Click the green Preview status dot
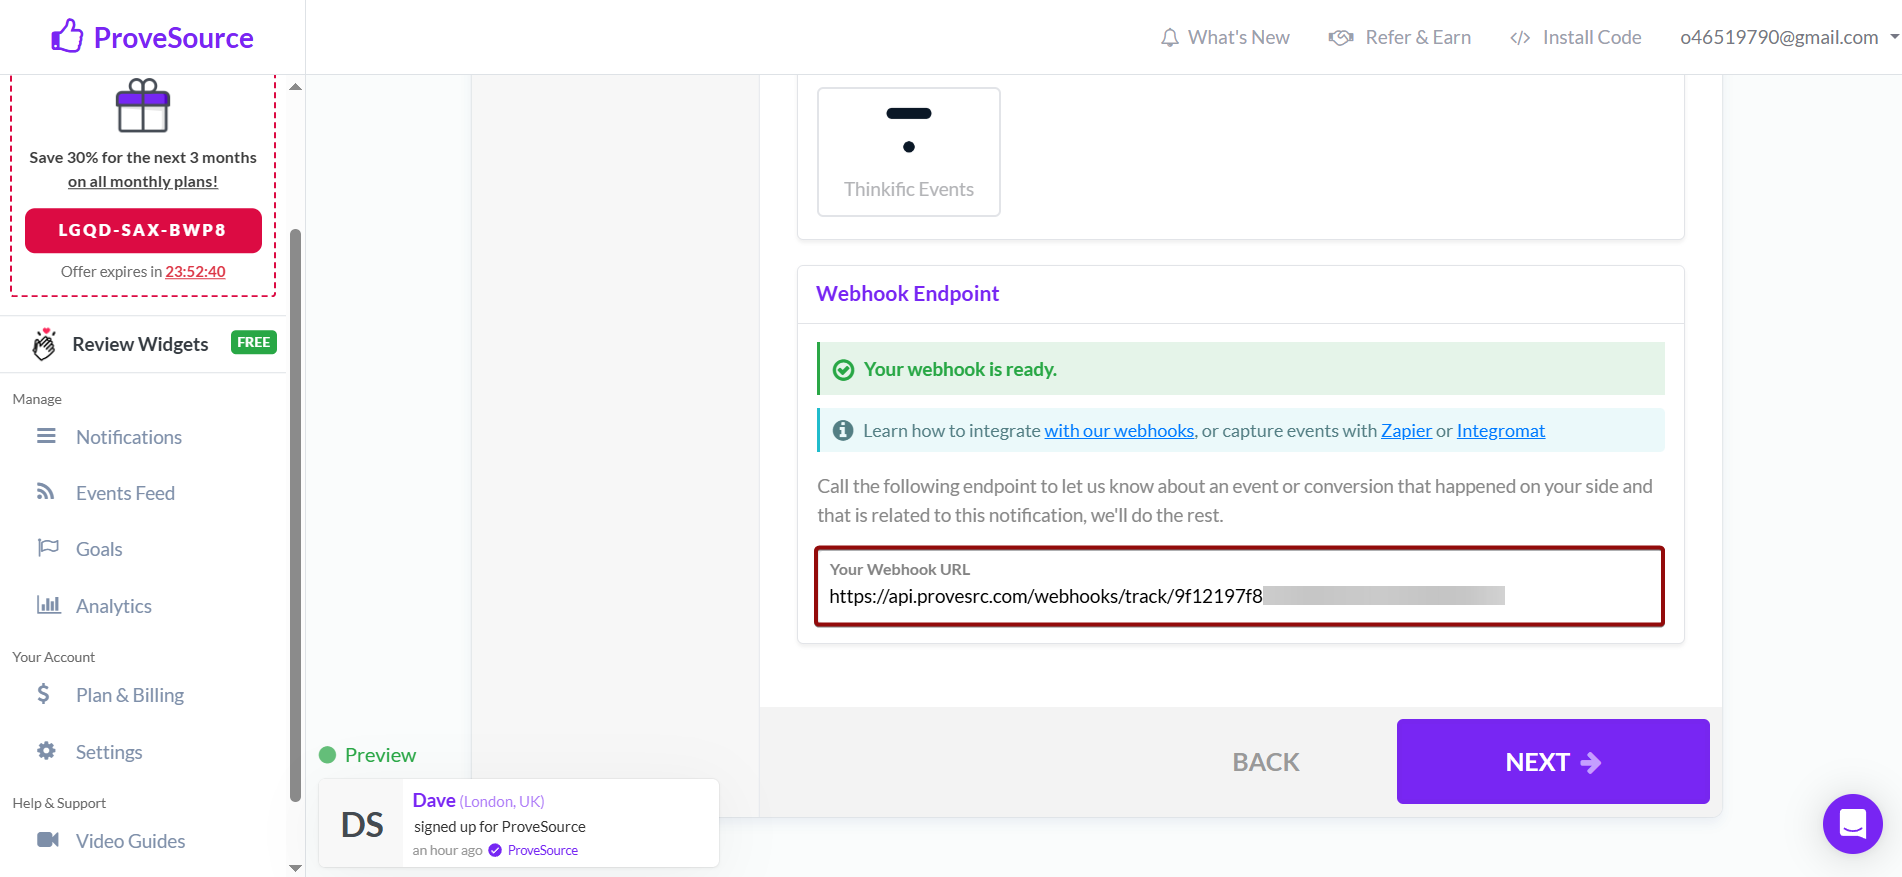 point(327,755)
